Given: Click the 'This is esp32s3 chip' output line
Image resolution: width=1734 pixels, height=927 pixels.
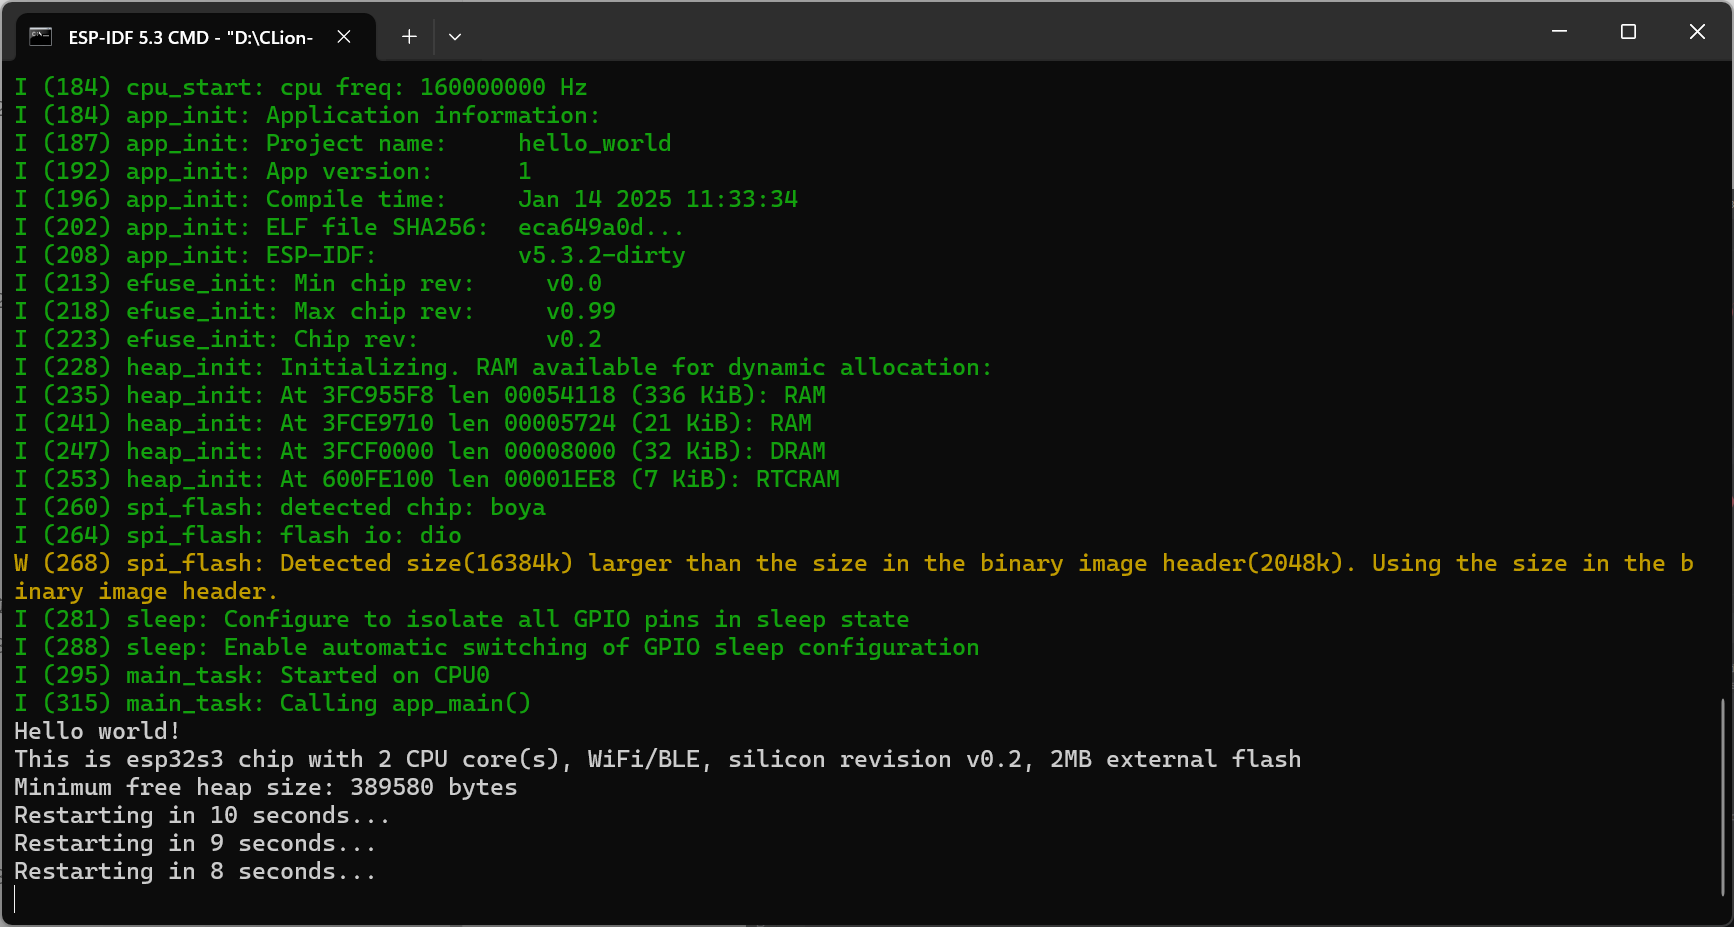Looking at the screenshot, I should pos(658,760).
